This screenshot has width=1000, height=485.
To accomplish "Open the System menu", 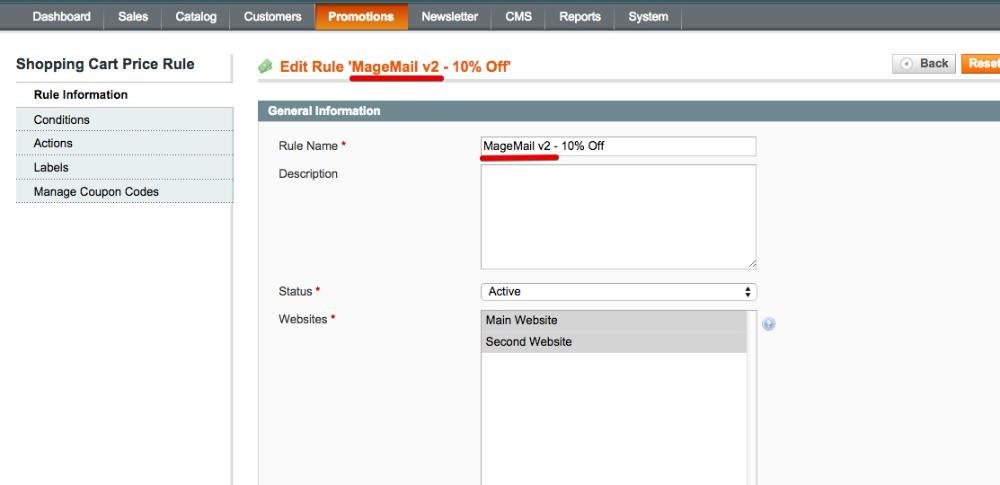I will [x=648, y=17].
